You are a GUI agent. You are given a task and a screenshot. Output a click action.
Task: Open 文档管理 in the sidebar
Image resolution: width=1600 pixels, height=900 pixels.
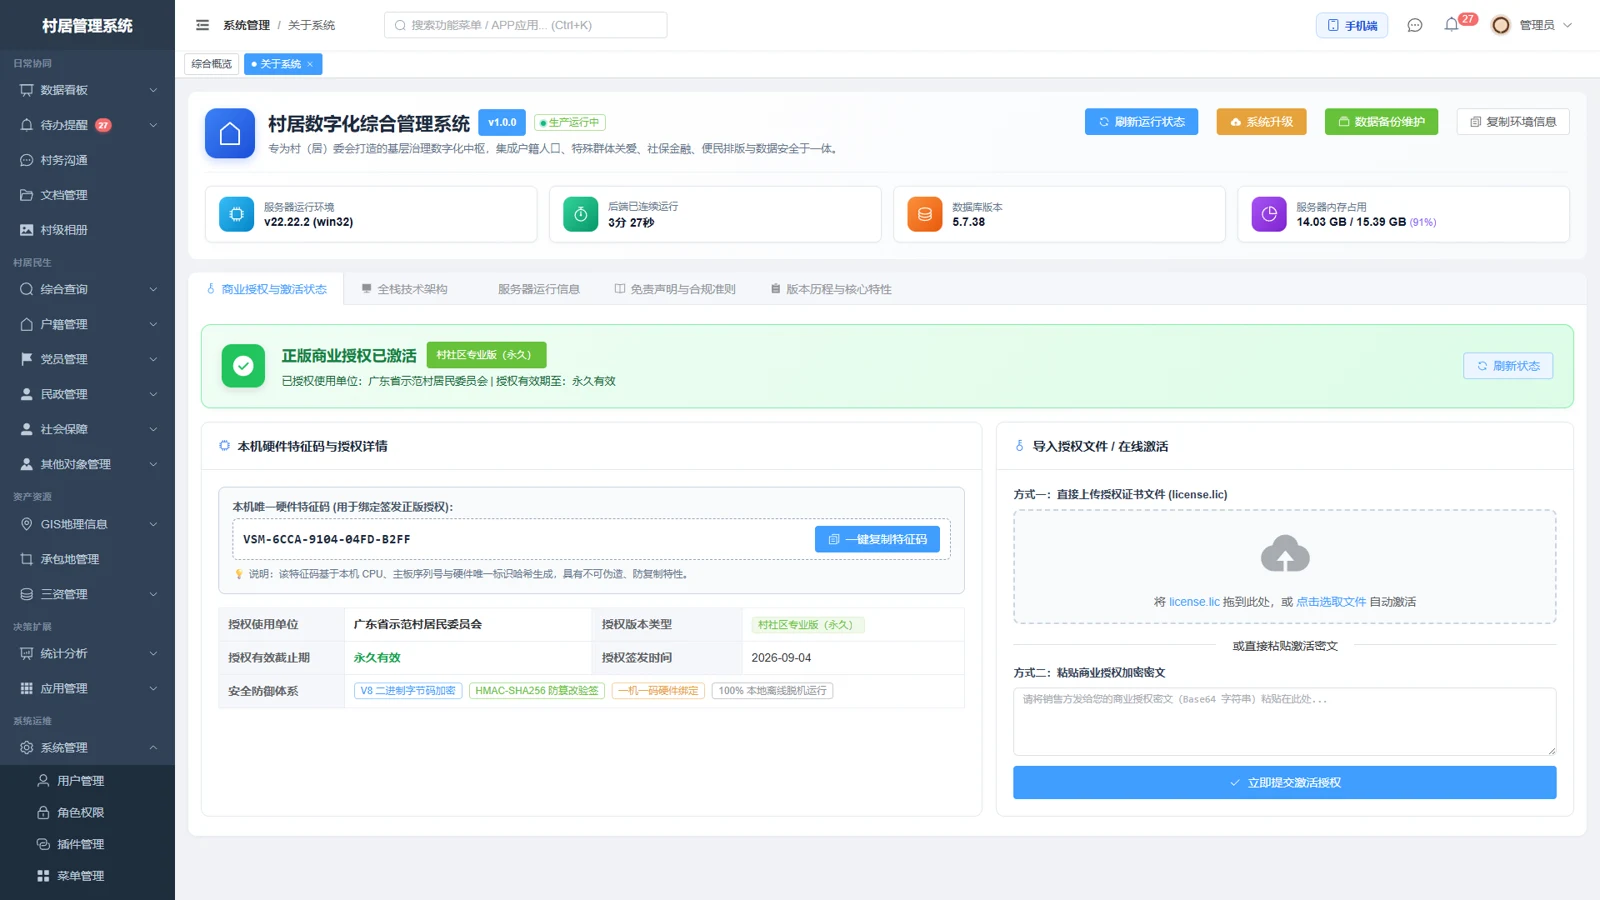coord(87,195)
